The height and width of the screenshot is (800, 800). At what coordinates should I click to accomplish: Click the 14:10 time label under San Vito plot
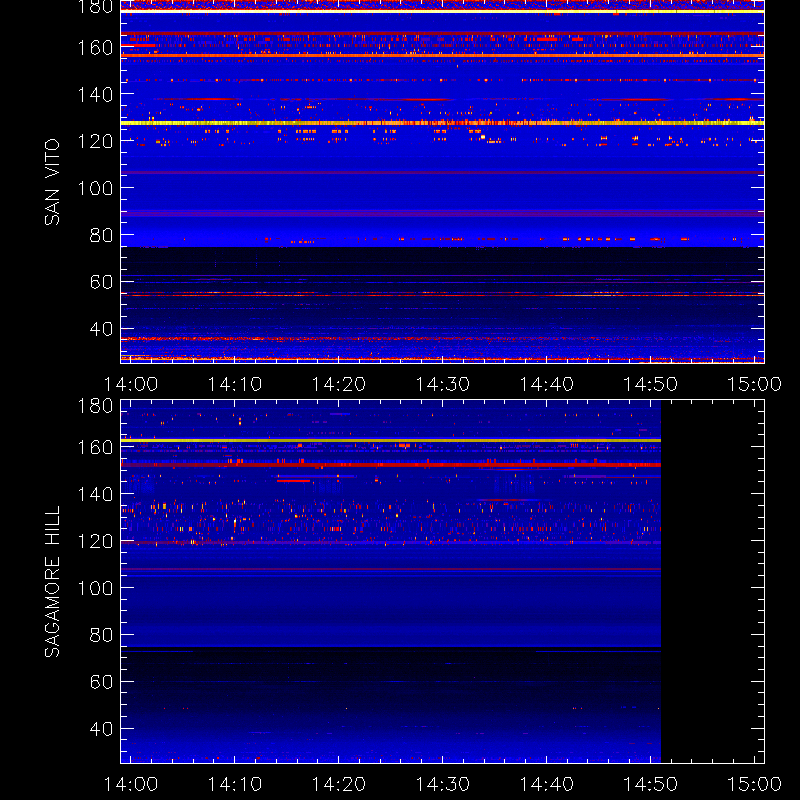point(235,384)
